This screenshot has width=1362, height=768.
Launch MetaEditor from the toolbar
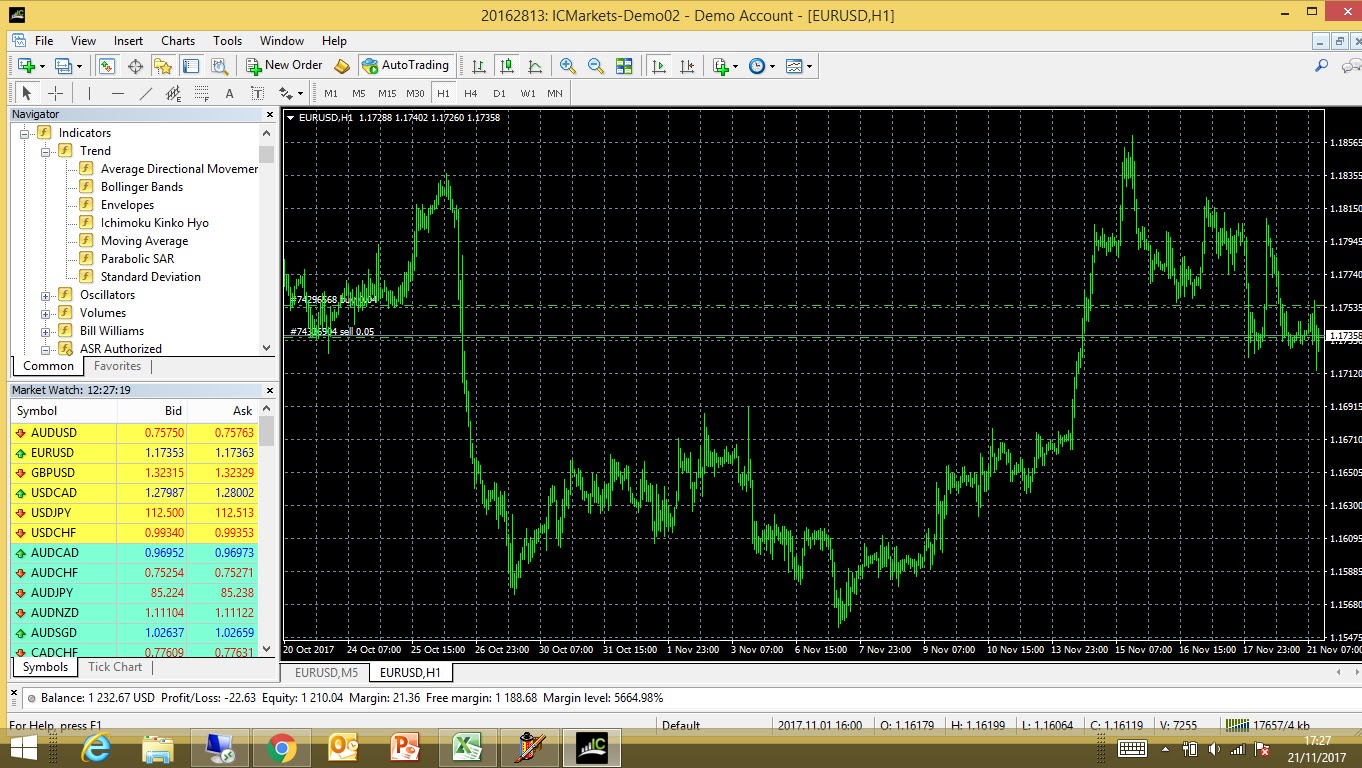click(342, 66)
